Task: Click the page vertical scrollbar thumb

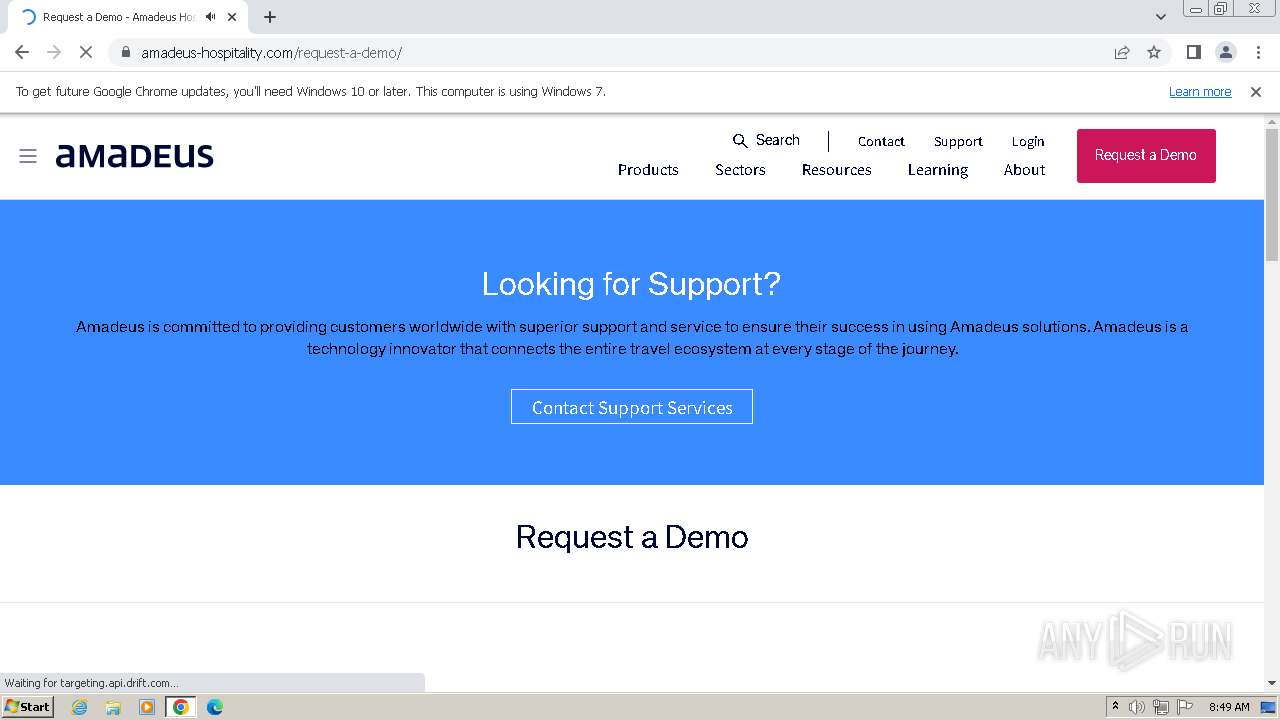Action: pos(1272,195)
